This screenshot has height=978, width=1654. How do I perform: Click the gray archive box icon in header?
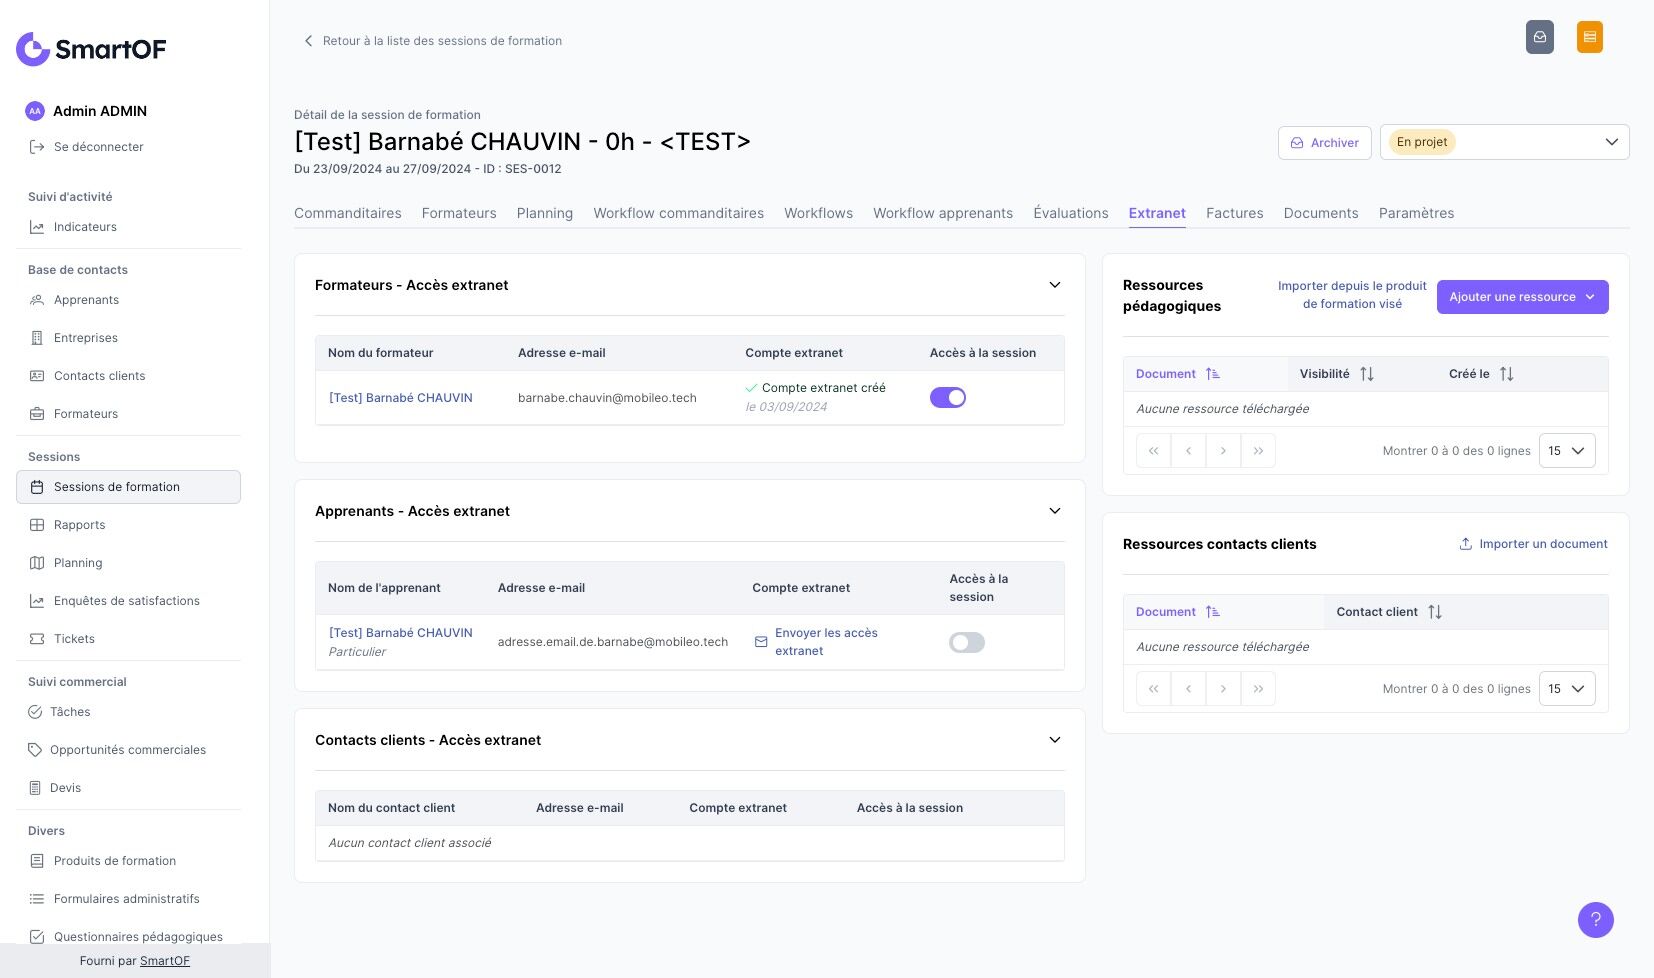point(1540,37)
